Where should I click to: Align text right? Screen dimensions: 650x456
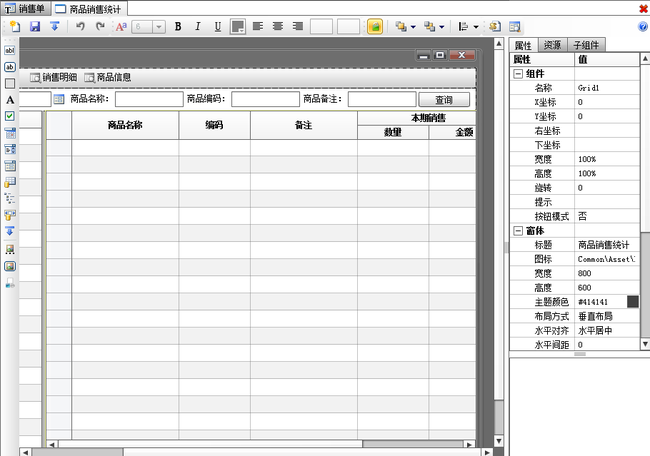pyautogui.click(x=298, y=27)
